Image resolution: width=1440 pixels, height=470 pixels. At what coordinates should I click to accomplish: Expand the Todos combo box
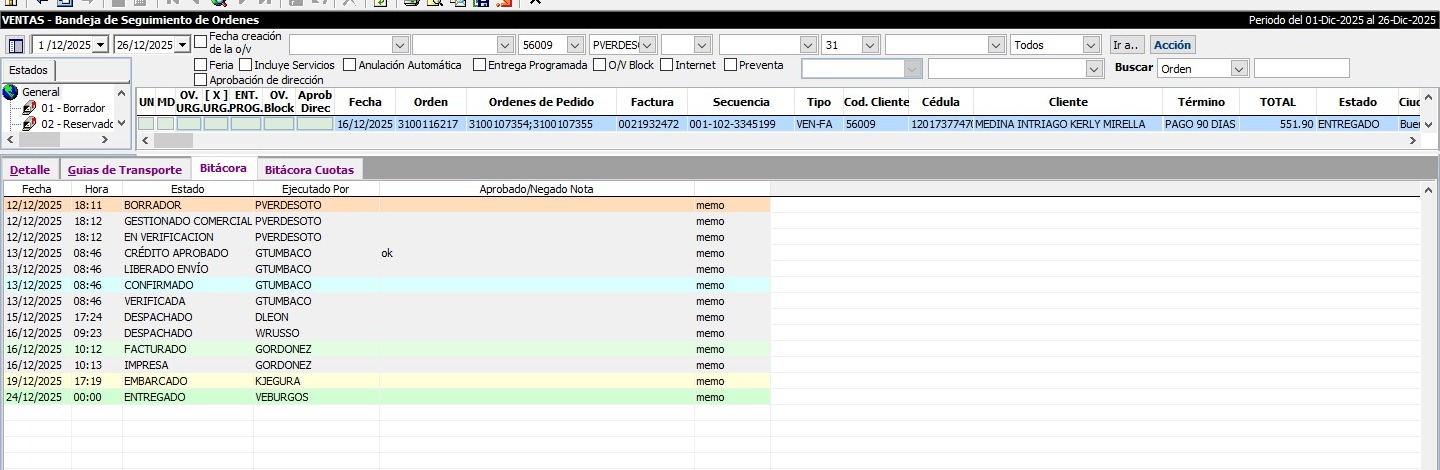(x=1091, y=45)
